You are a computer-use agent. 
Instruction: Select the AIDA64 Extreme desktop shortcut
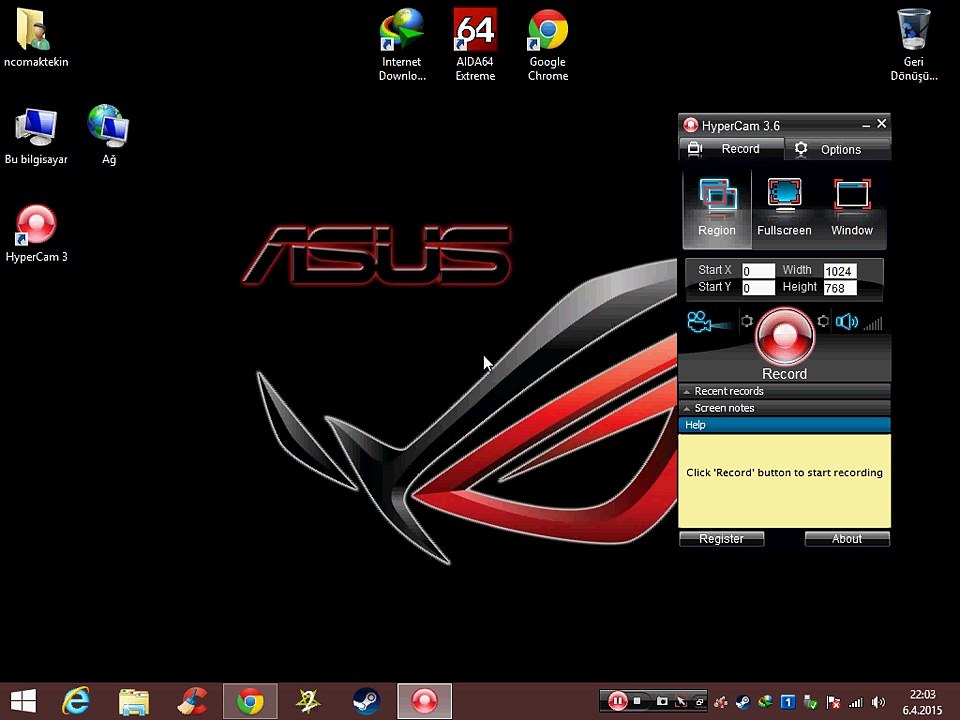click(x=475, y=45)
